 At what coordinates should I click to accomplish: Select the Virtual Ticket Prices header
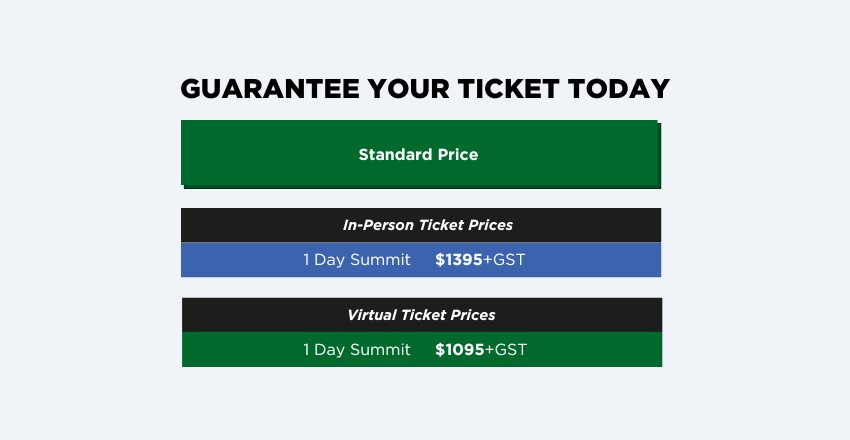422,315
